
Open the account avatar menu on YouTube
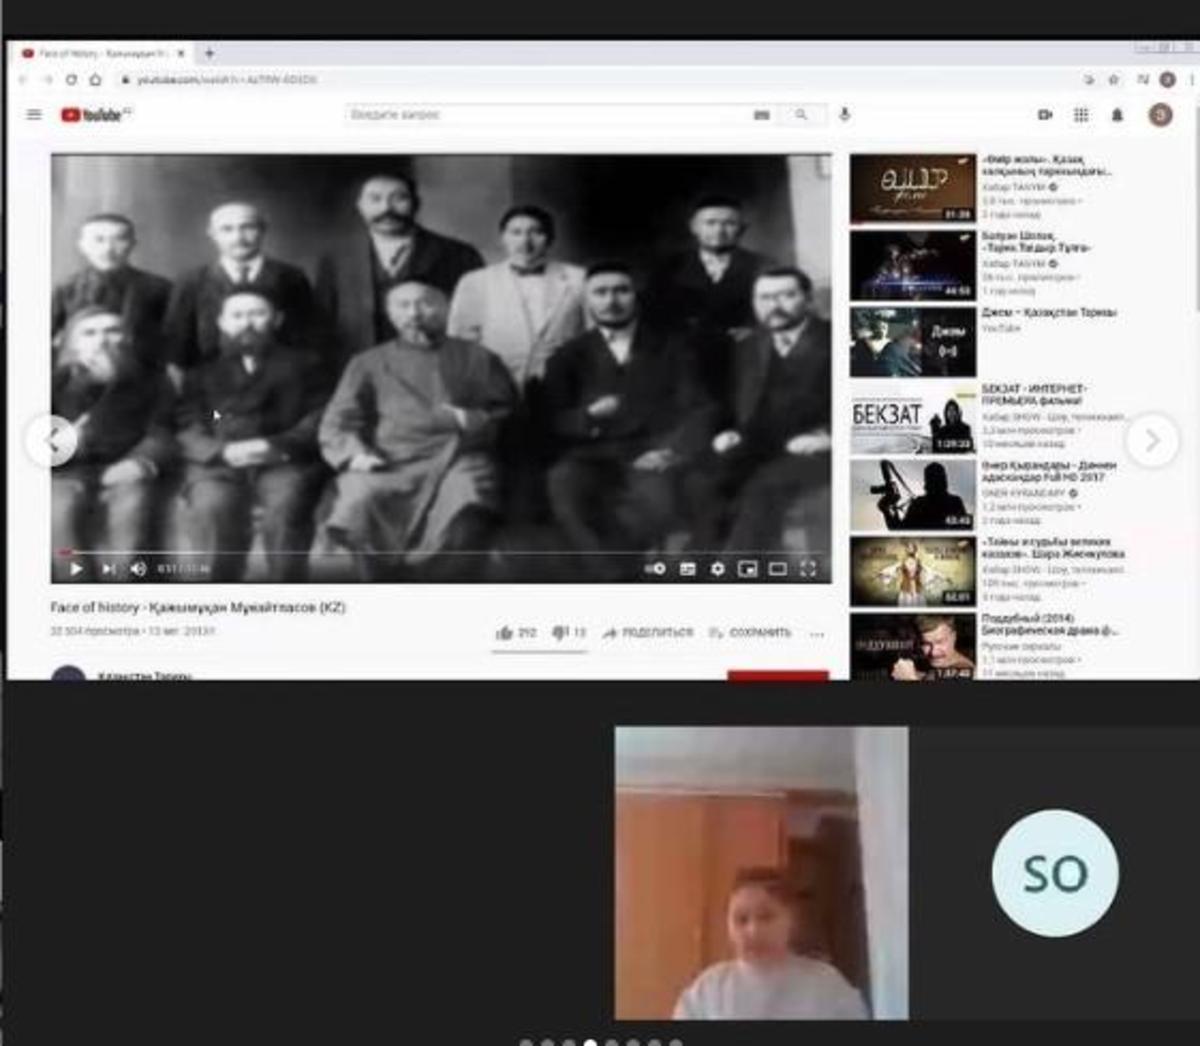click(x=1160, y=115)
